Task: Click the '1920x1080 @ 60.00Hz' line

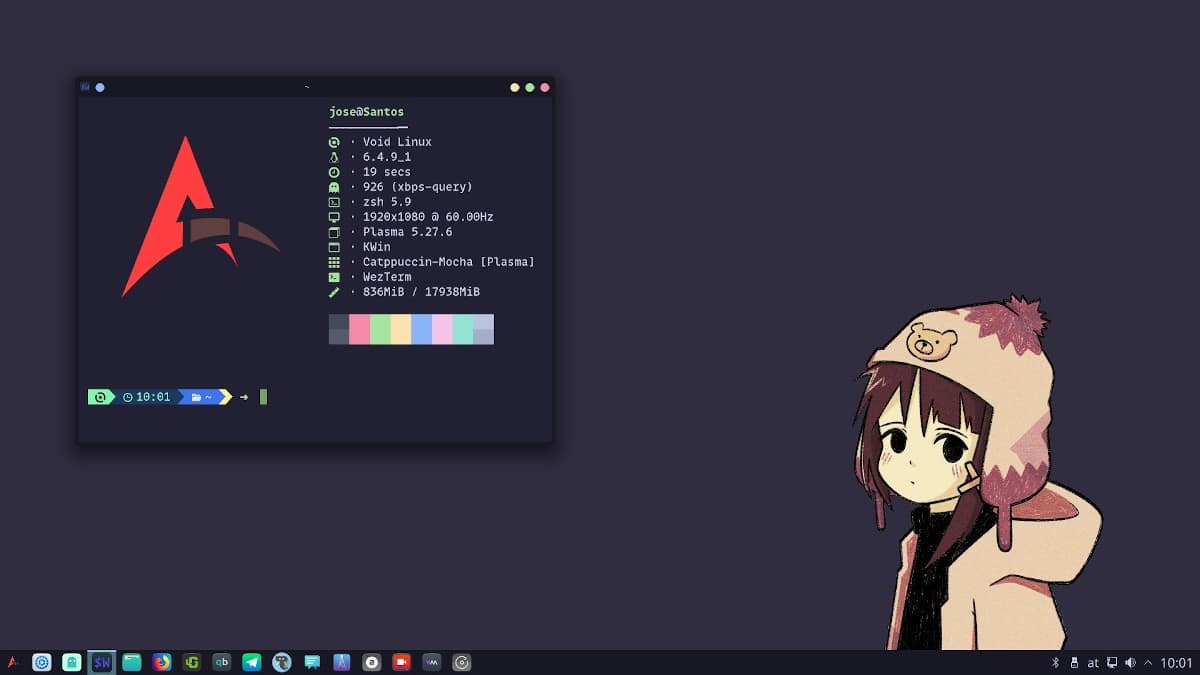Action: [428, 217]
